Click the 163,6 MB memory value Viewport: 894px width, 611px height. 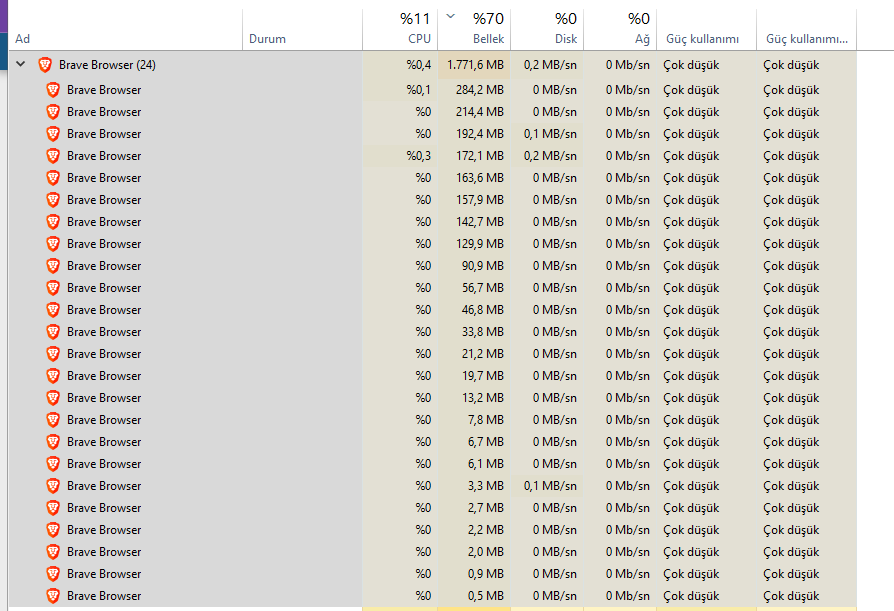pos(479,178)
